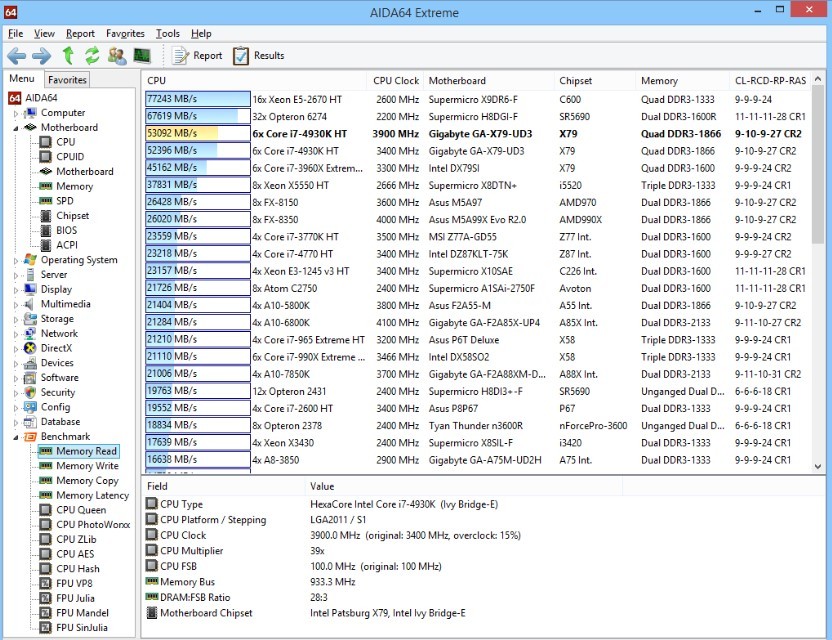This screenshot has height=640, width=832.
Task: Collapse the Benchmark tree node
Action: (16, 437)
